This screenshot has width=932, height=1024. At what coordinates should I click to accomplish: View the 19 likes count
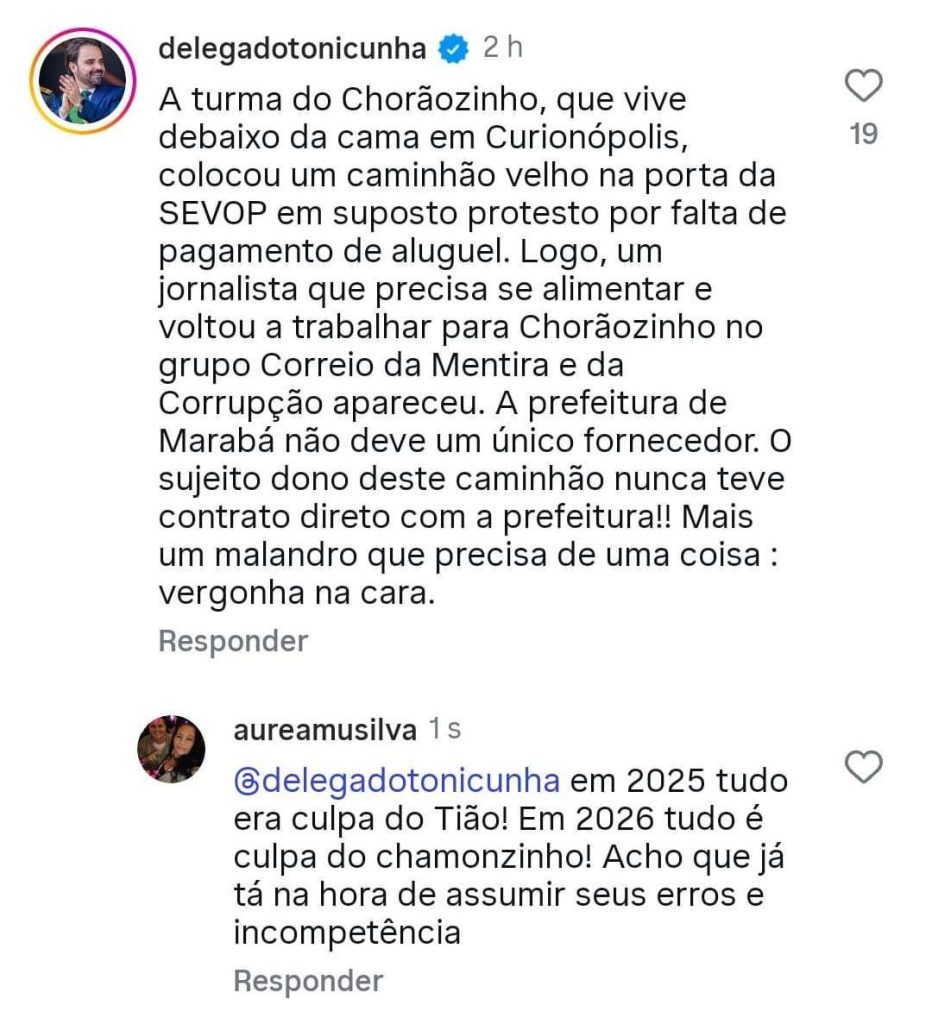(863, 135)
